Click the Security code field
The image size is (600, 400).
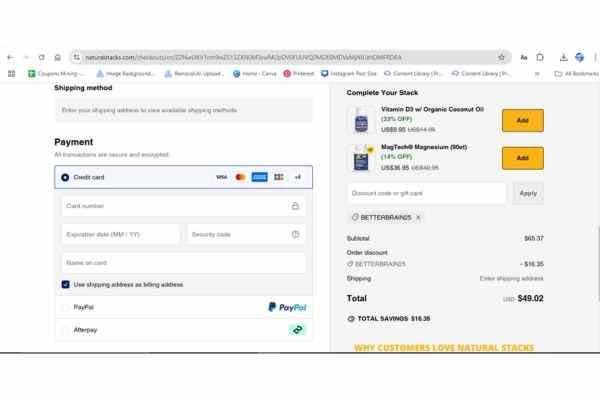pos(246,234)
